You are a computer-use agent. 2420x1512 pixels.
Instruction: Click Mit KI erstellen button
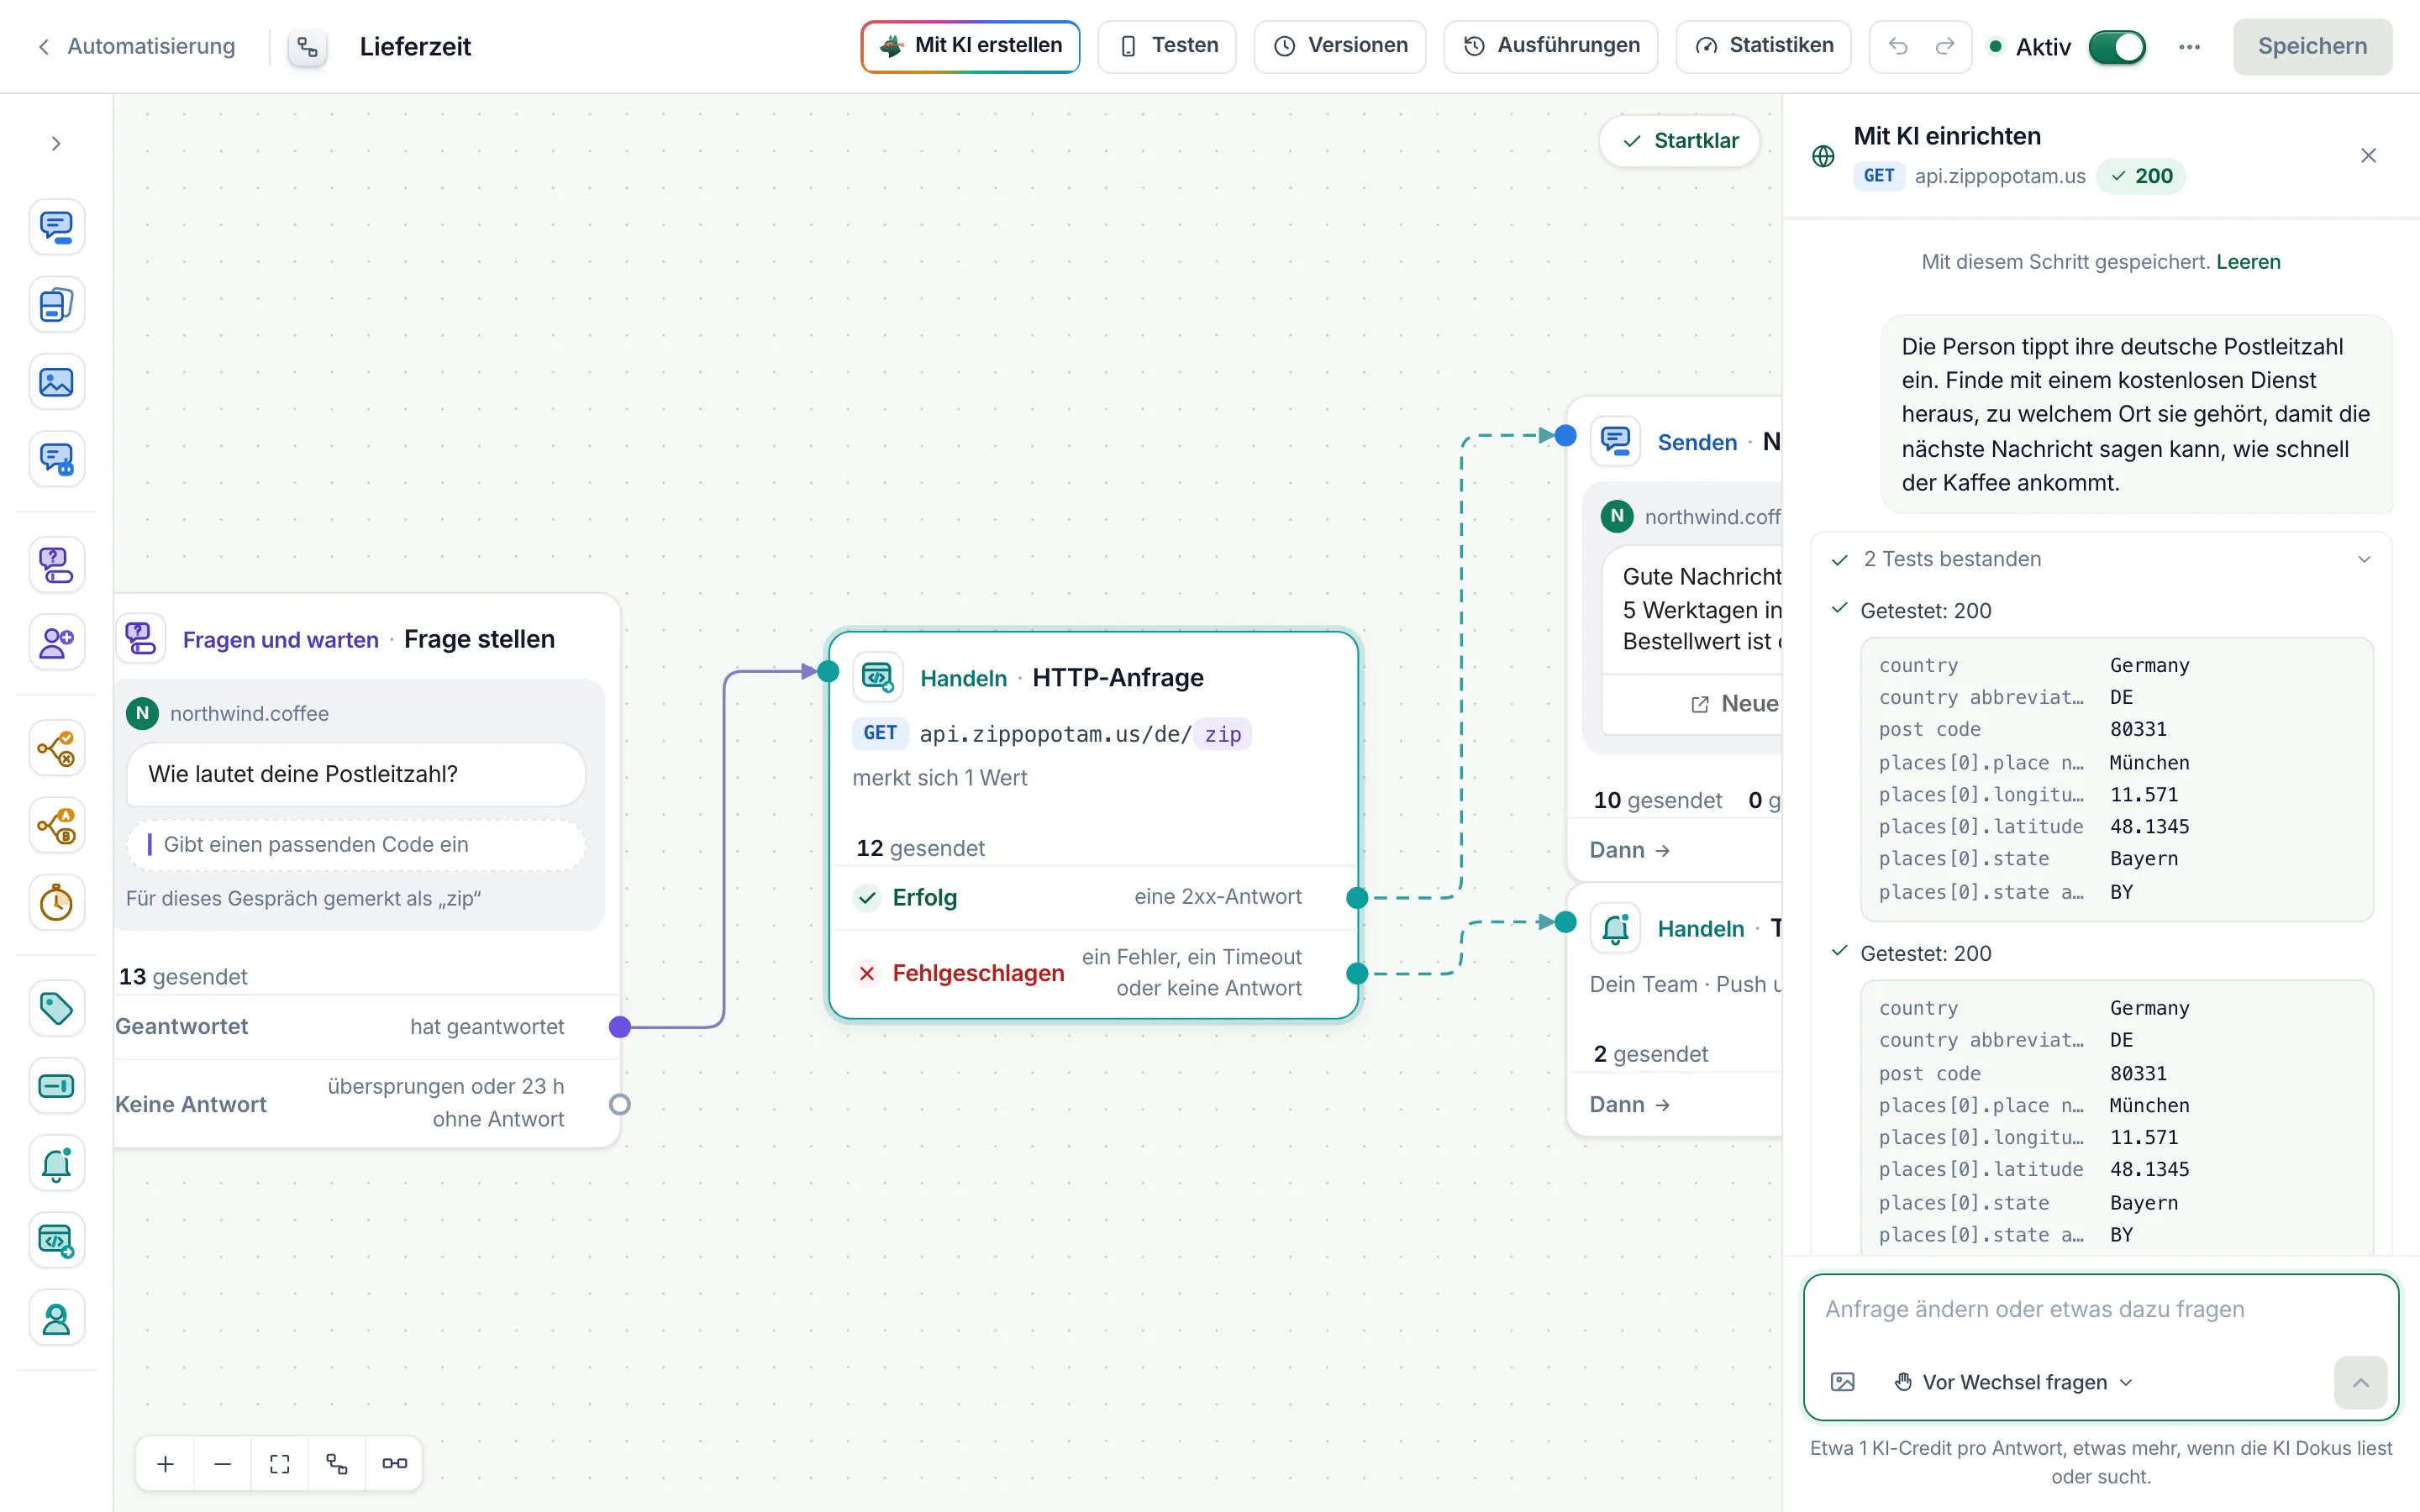coord(970,46)
